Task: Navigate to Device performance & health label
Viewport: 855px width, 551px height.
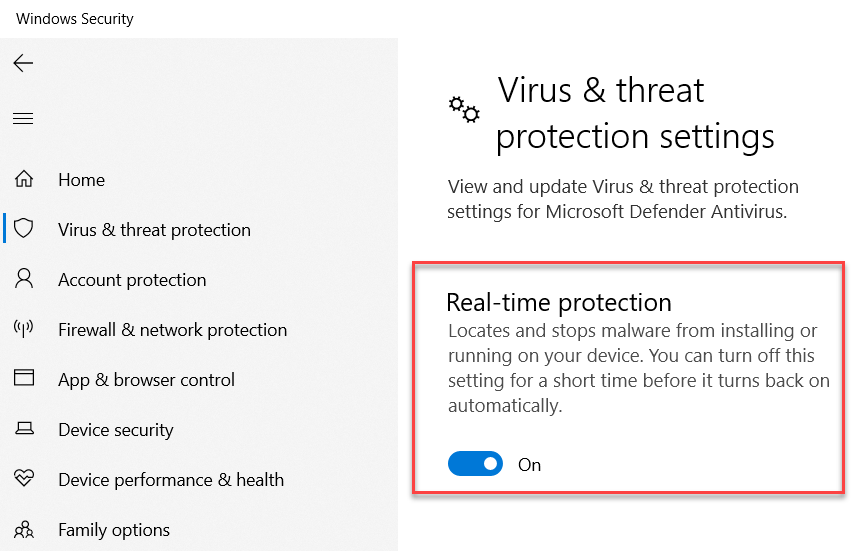Action: click(x=171, y=480)
